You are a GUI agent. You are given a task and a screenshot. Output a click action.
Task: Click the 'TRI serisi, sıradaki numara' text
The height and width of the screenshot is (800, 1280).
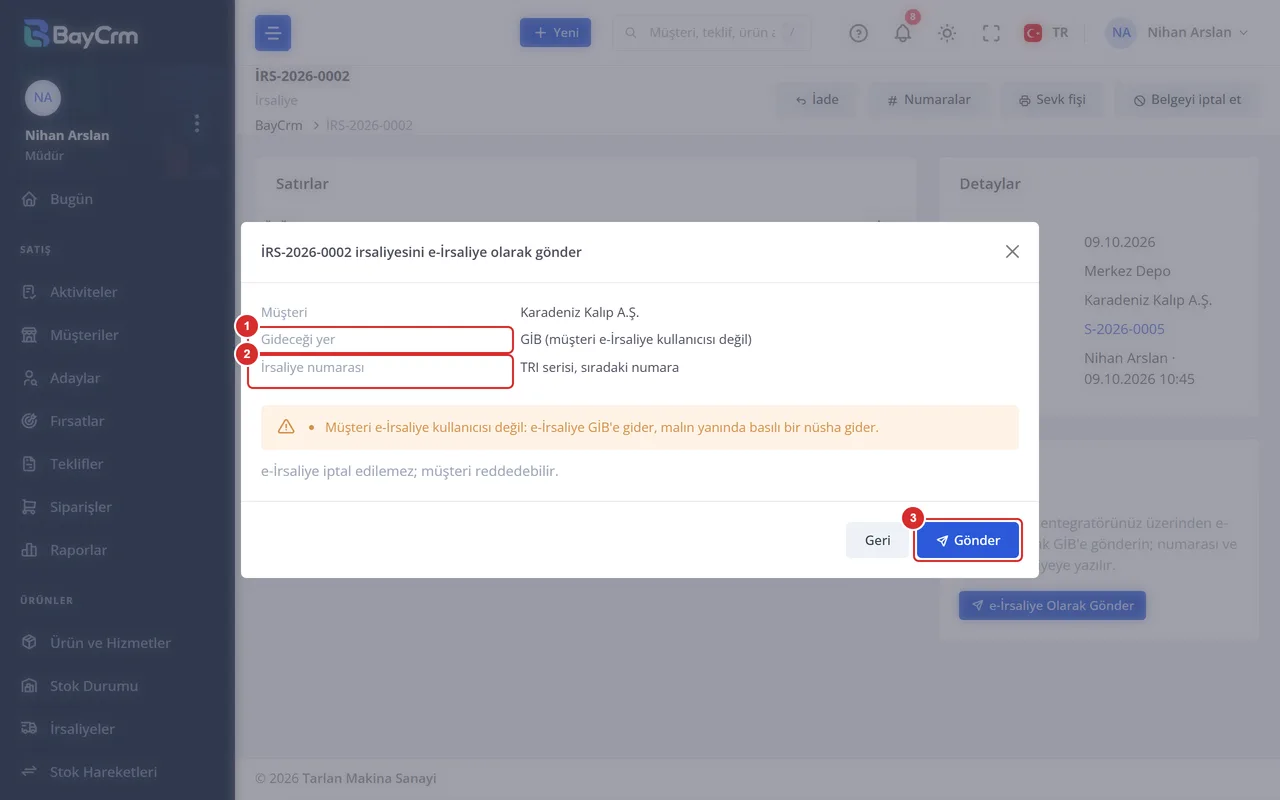(599, 367)
